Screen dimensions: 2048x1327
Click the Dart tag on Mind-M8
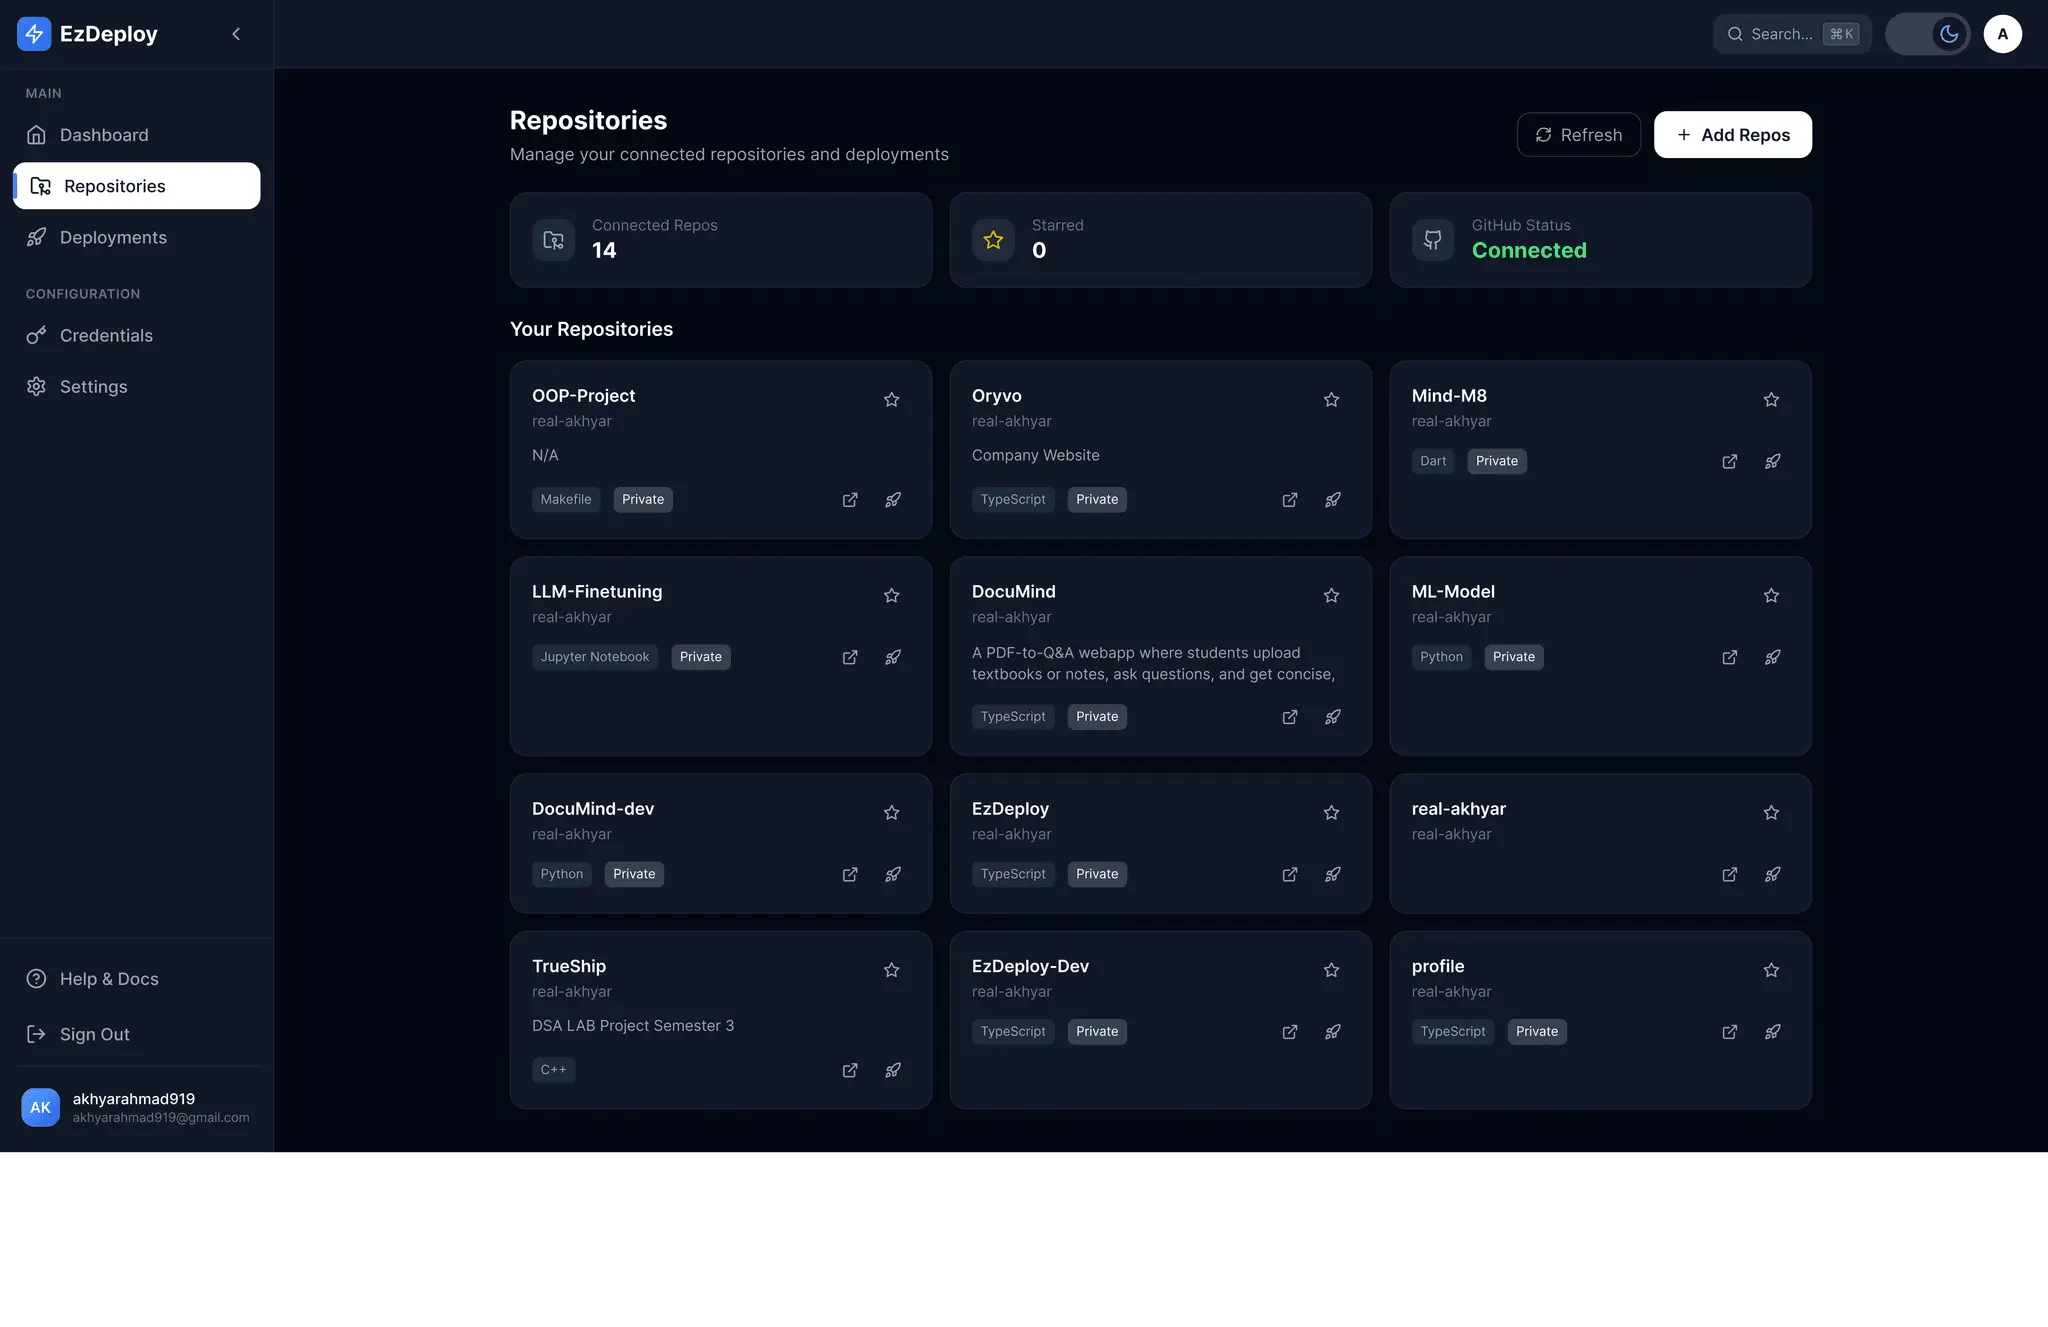tap(1433, 461)
